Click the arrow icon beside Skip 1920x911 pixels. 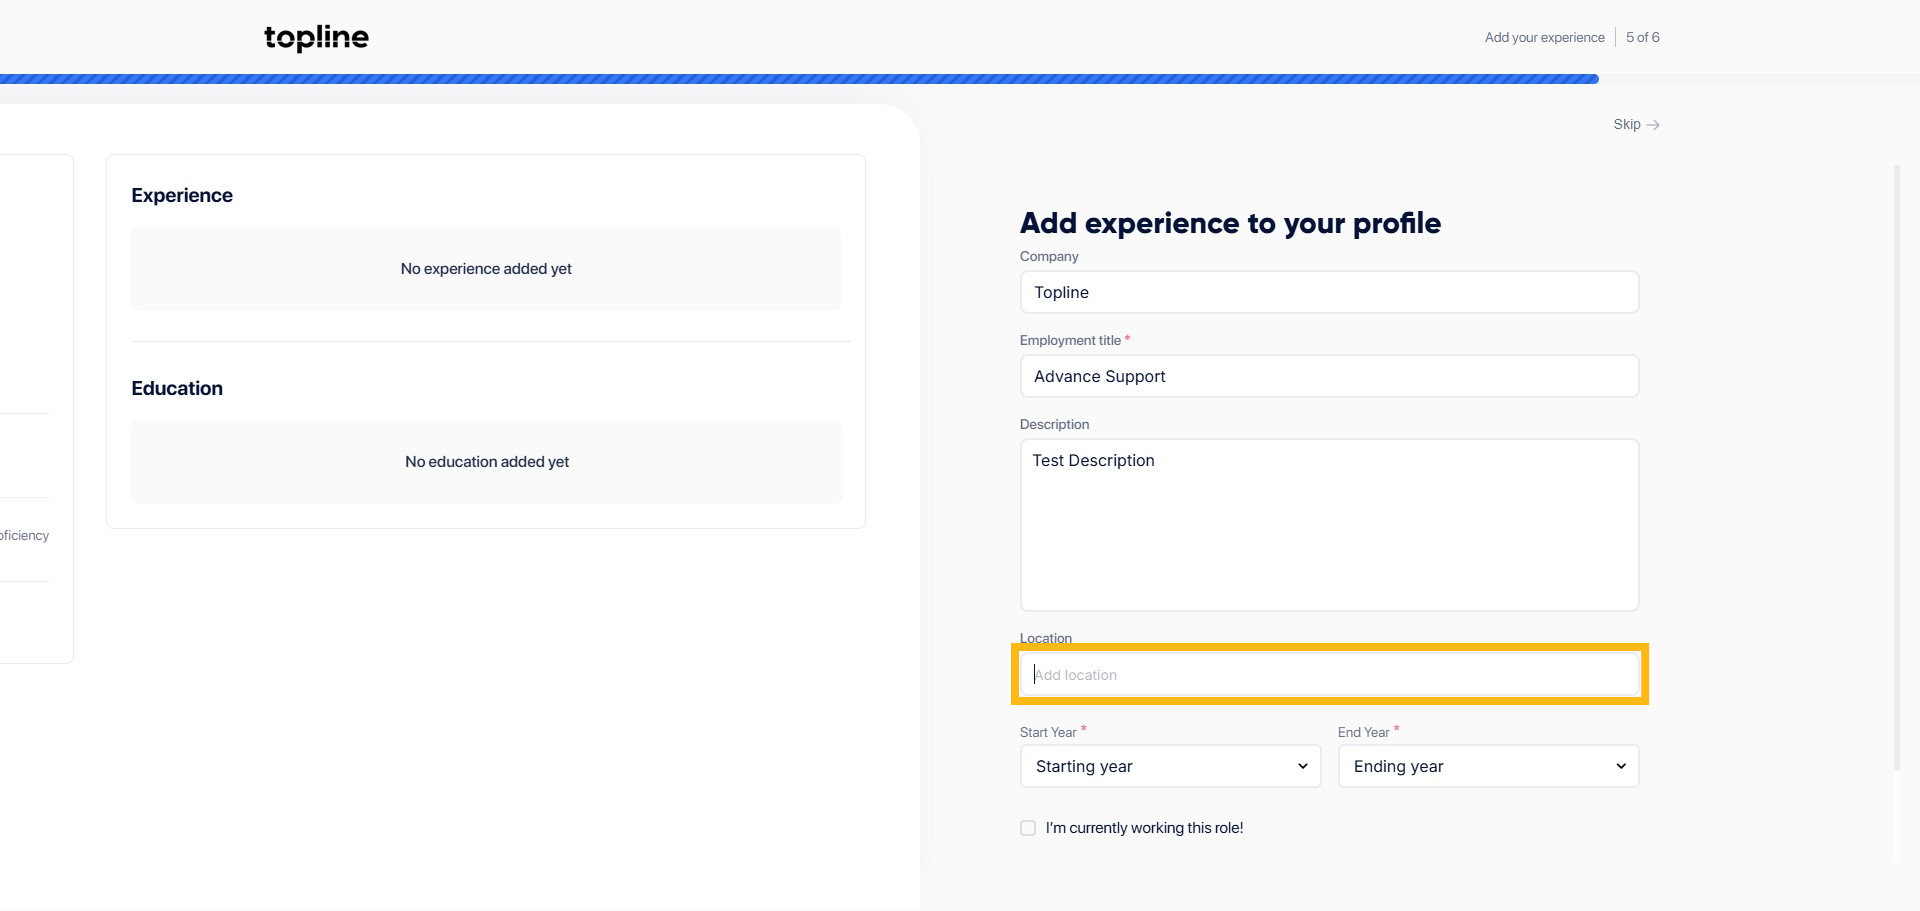click(x=1653, y=125)
